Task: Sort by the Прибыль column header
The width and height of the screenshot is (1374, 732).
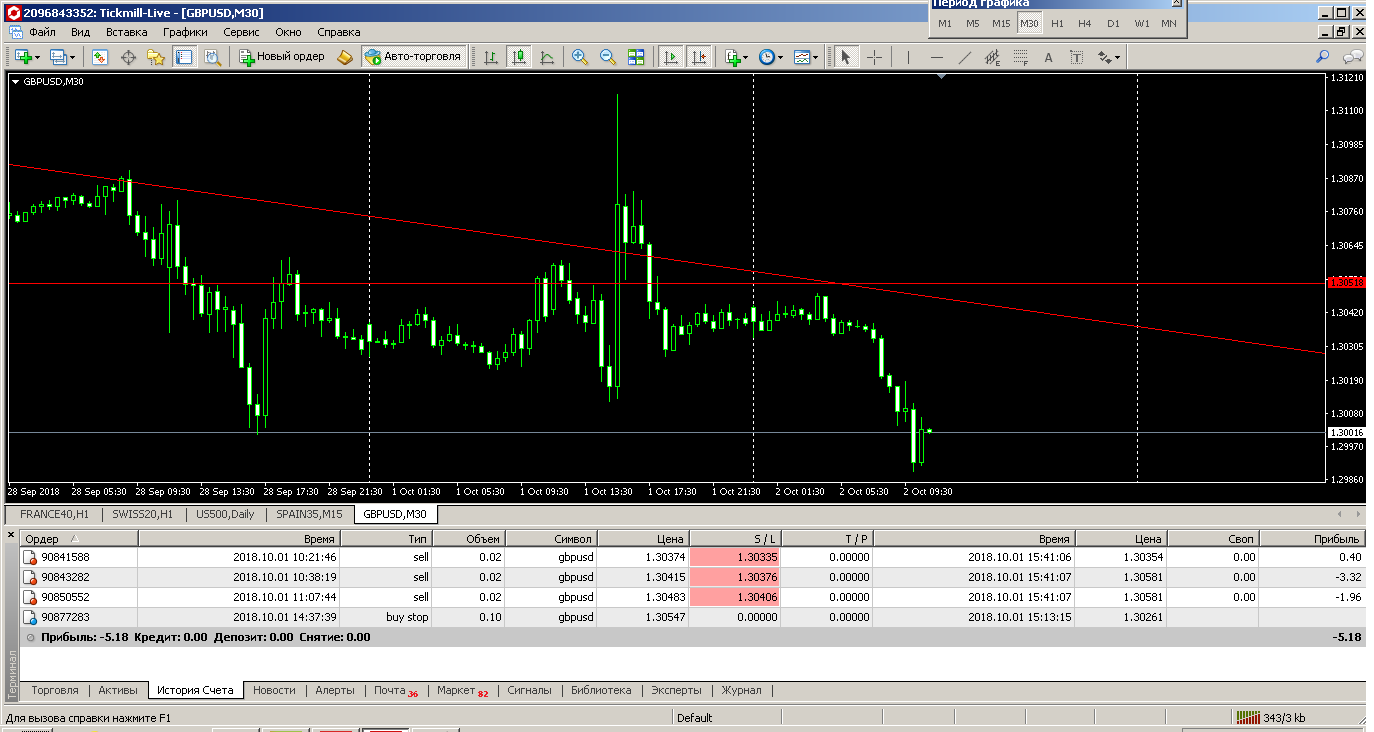Action: 1312,539
